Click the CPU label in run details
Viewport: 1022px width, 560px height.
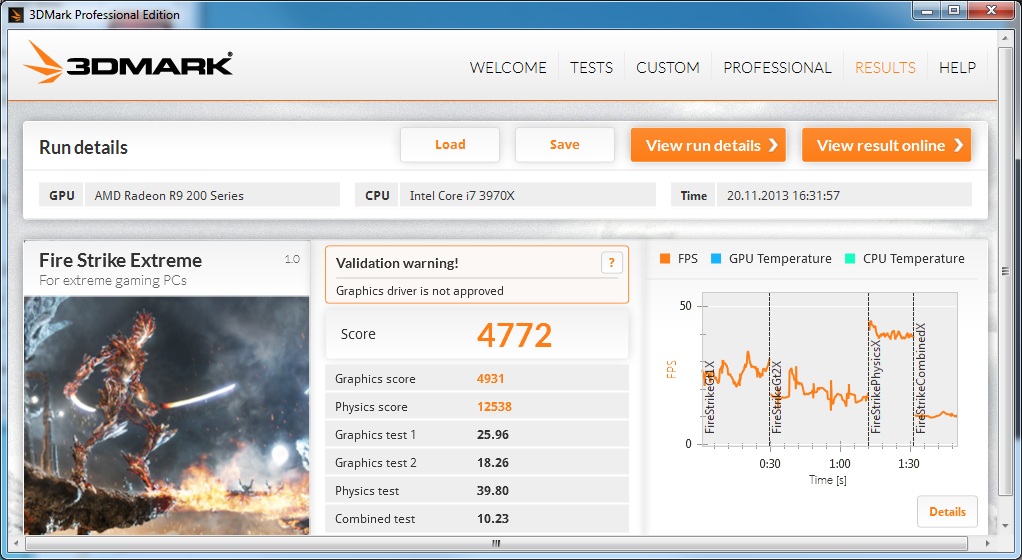[x=377, y=195]
